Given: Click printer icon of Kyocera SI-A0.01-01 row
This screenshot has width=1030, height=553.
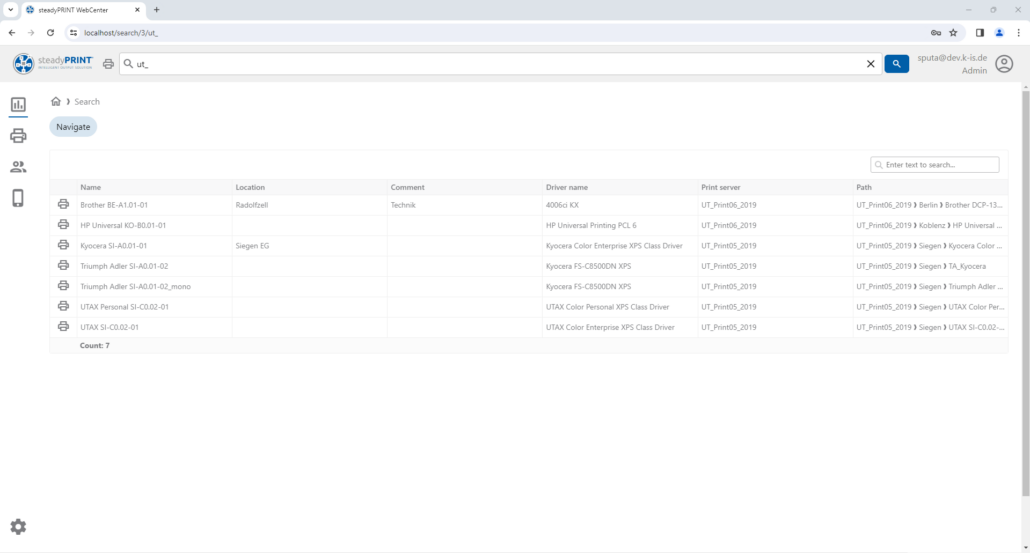Looking at the screenshot, I should click(x=63, y=245).
